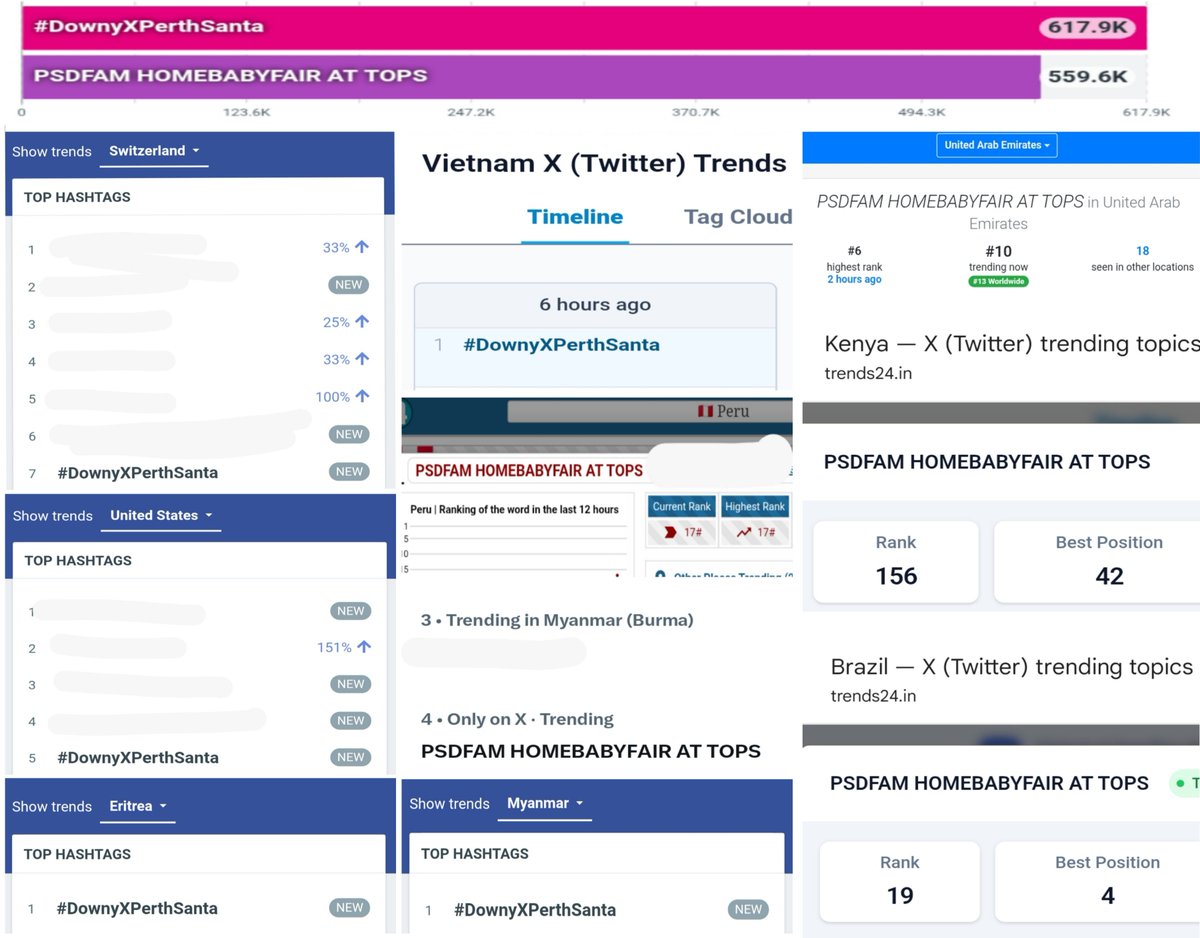
Task: Open Myanmar trend 4, PSDFAM HOMEBABYFAIR AT TOPS
Action: [591, 751]
